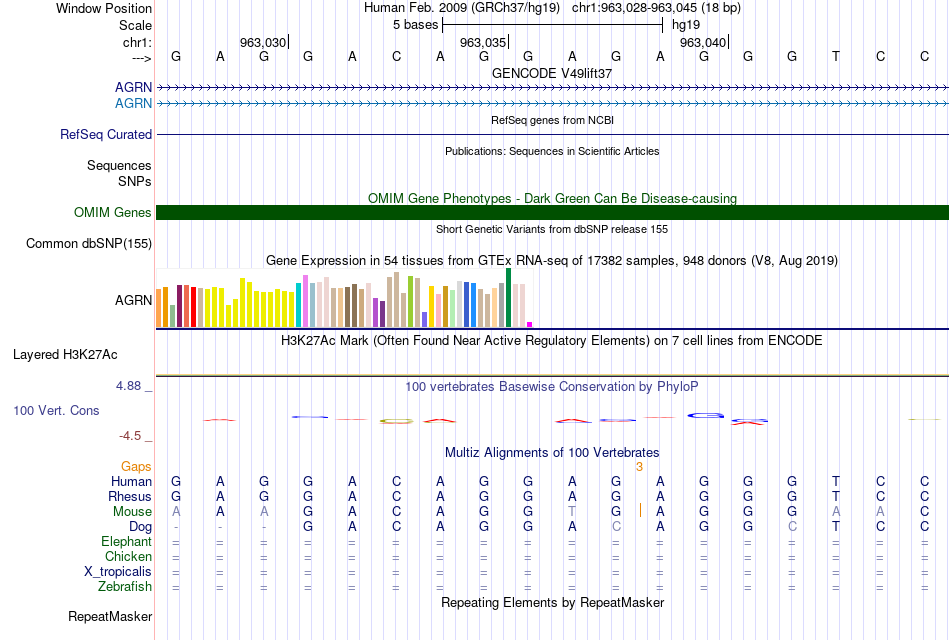Click the short magenta bar ending GTEx chart

pos(530,324)
